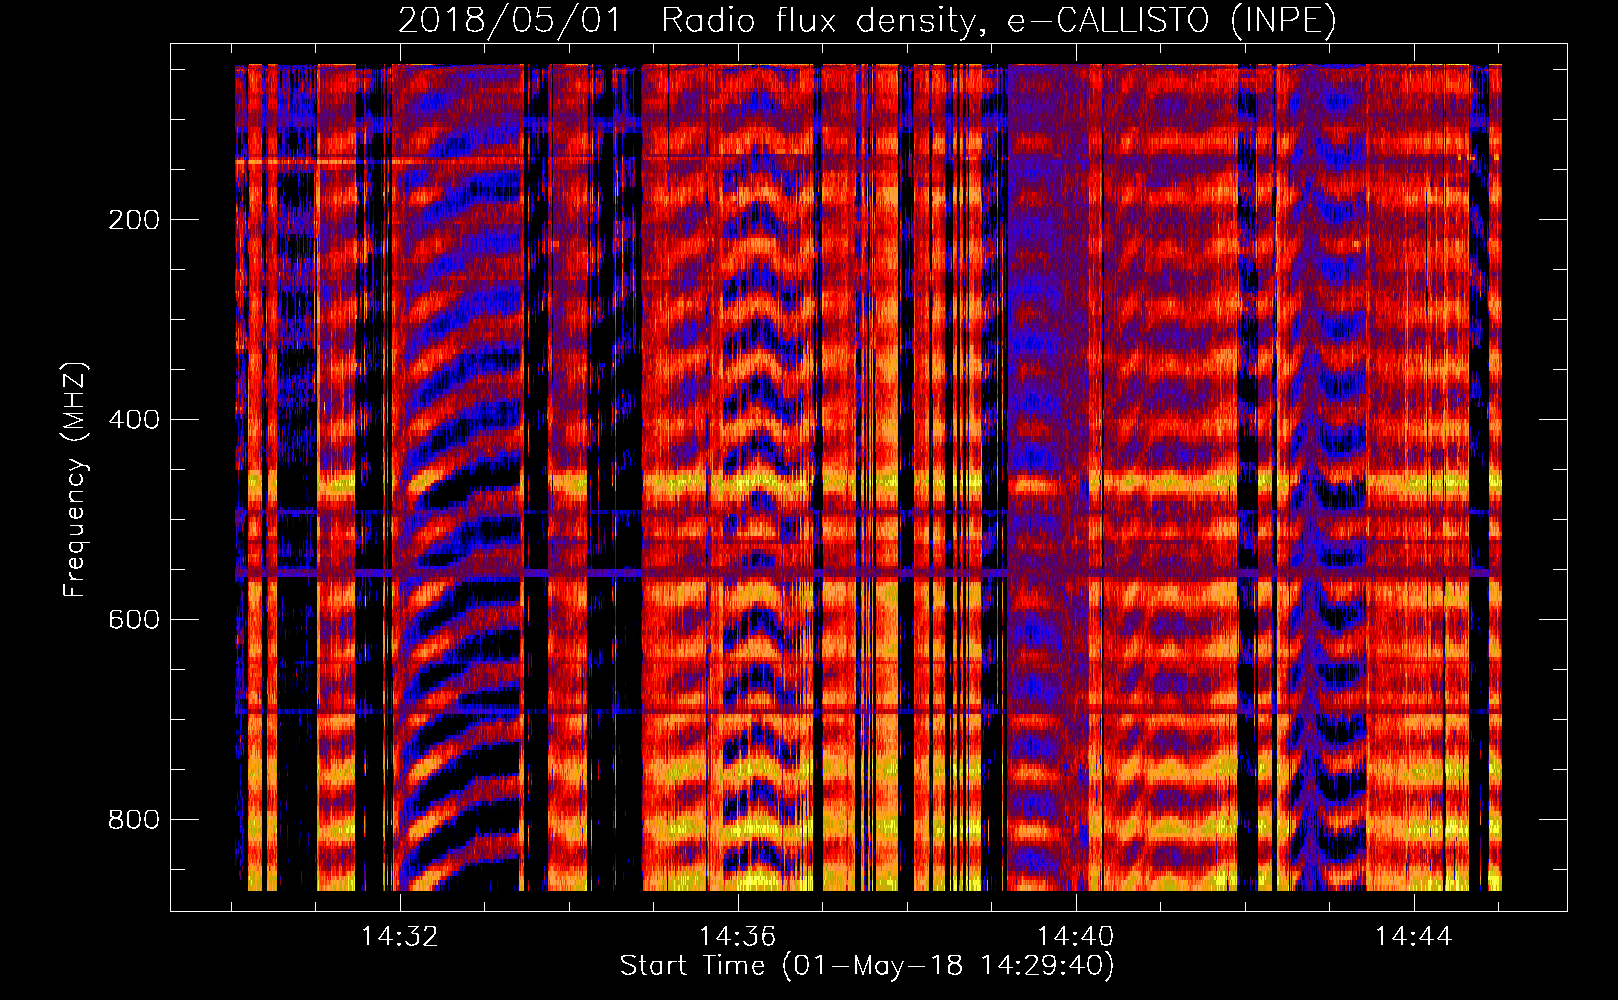Click the x-axis label "Start Time (01-May-18 14:29:40)"
The height and width of the screenshot is (1000, 1618).
tap(867, 966)
